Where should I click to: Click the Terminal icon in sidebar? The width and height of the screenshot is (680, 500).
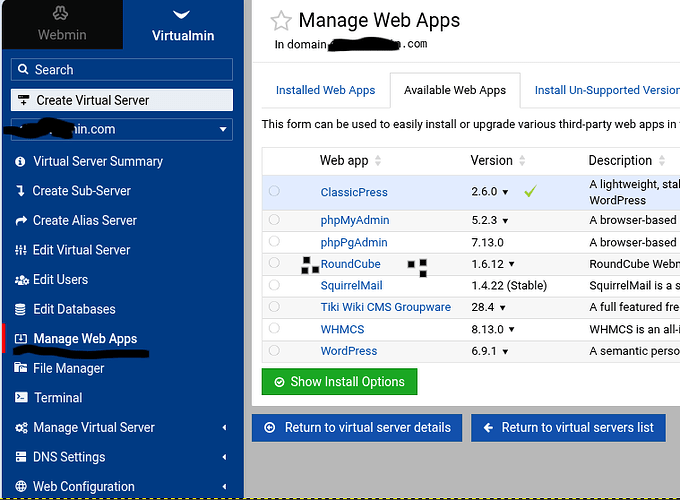click(x=20, y=398)
